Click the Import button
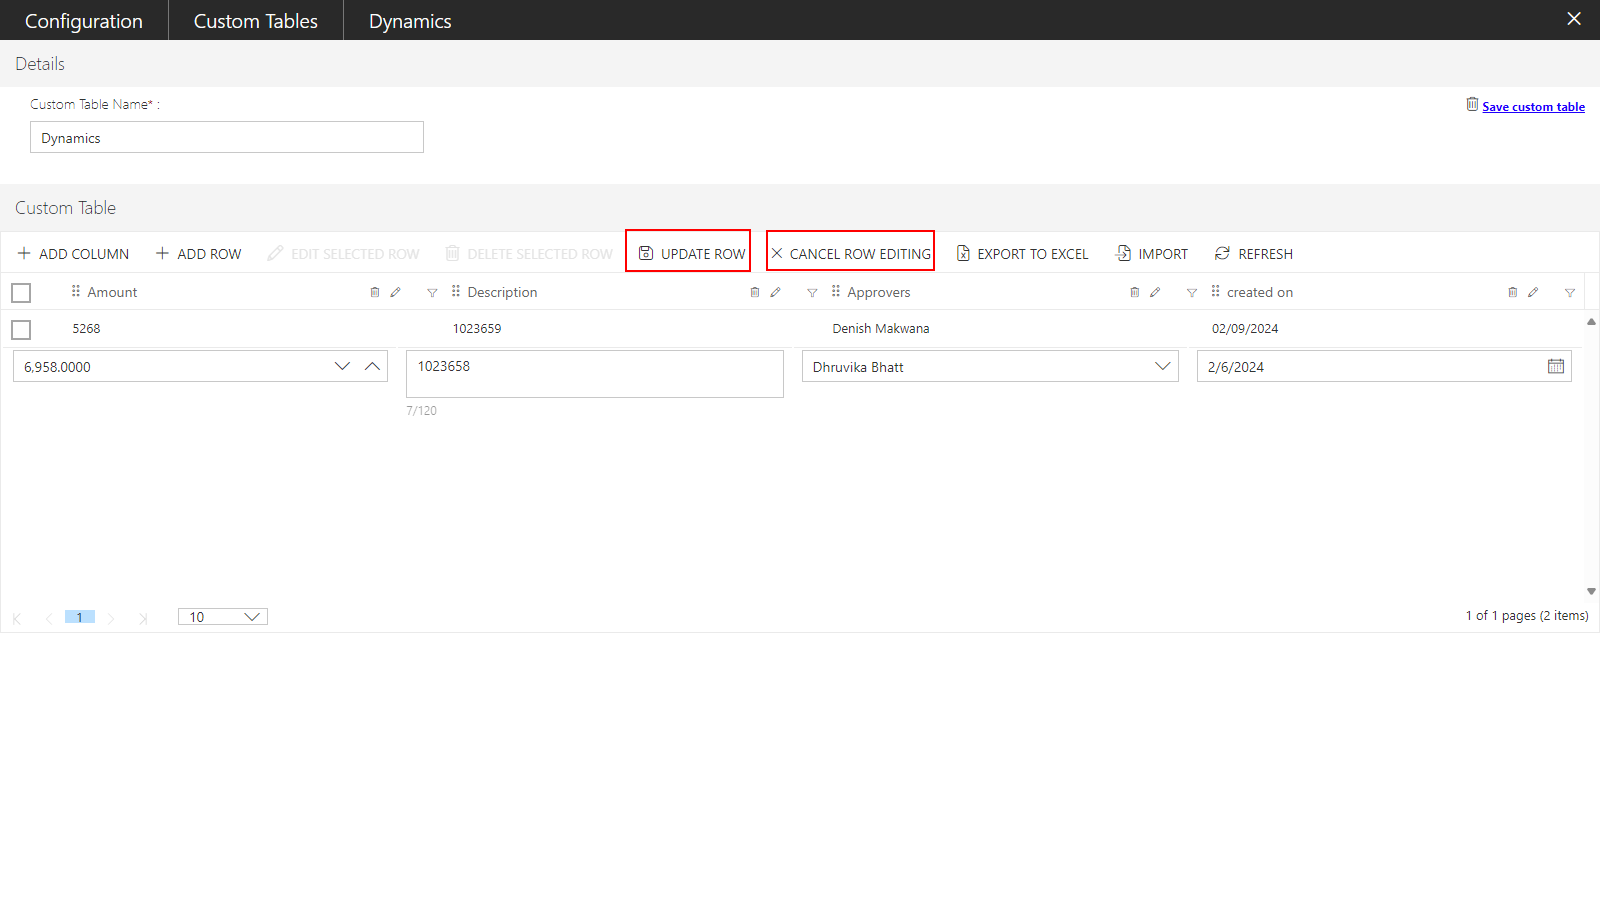The height and width of the screenshot is (900, 1600). [x=1152, y=254]
